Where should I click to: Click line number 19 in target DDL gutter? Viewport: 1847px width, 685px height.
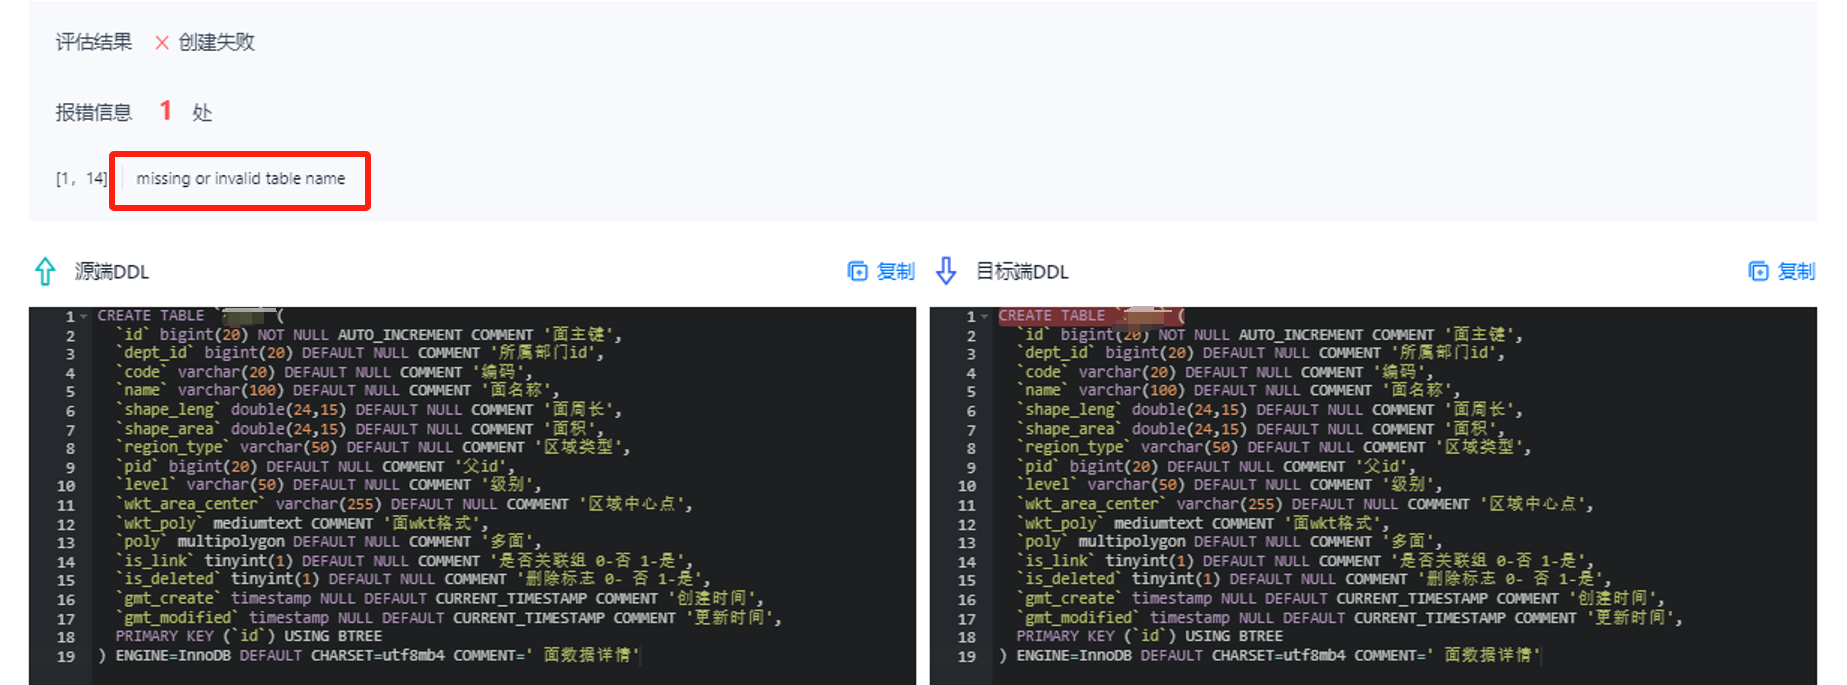(966, 656)
